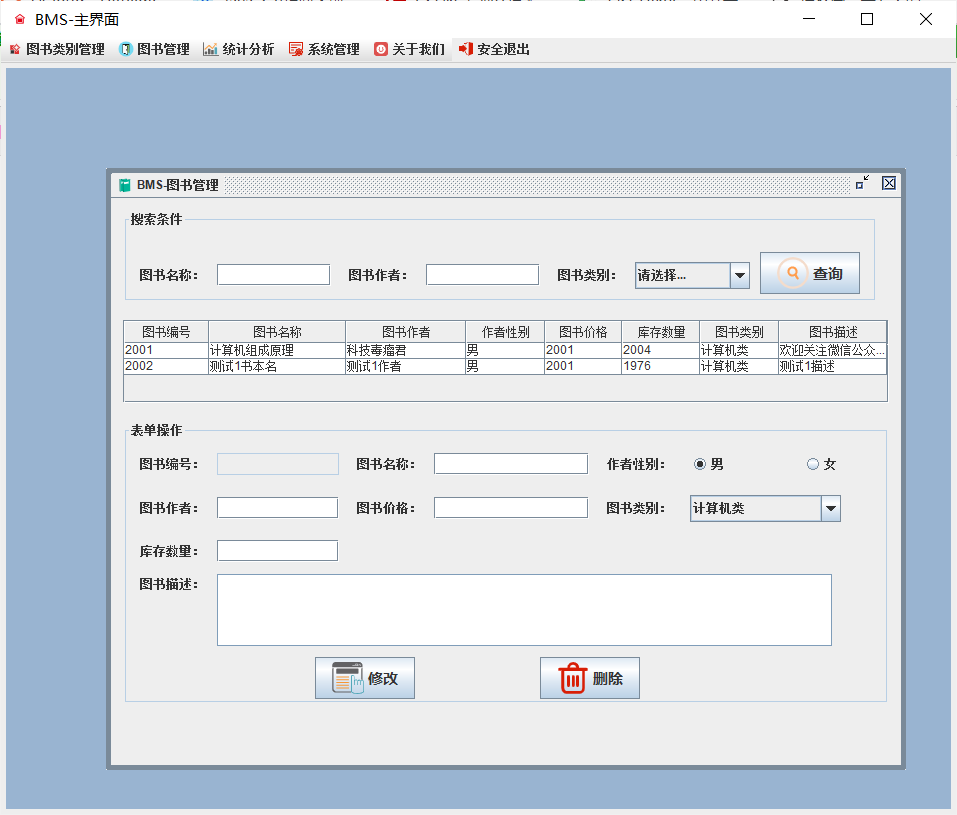Expand the 请选择... category search dropdown arrow

tap(740, 275)
